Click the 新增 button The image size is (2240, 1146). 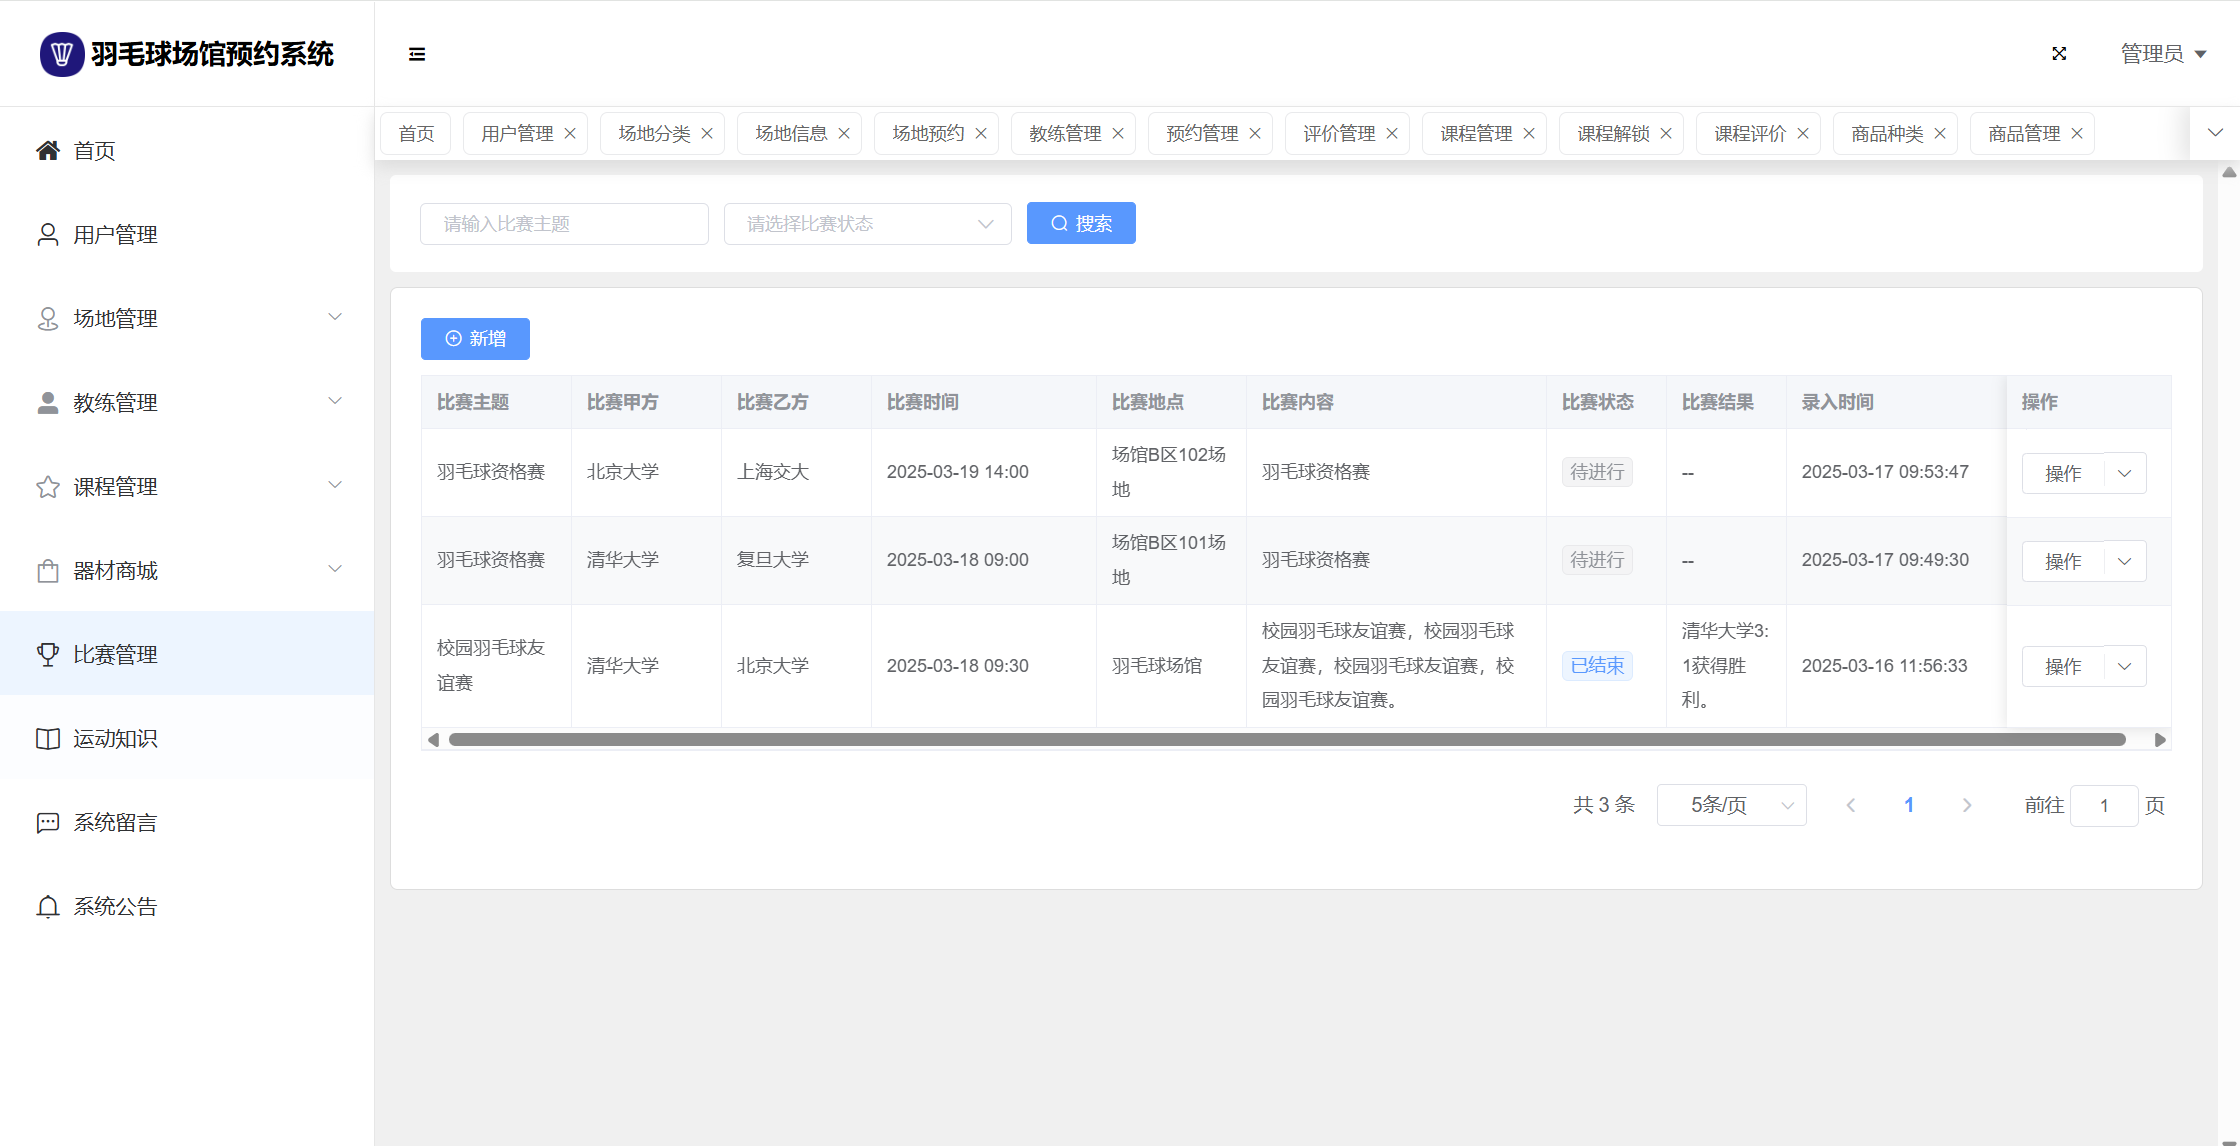click(475, 339)
